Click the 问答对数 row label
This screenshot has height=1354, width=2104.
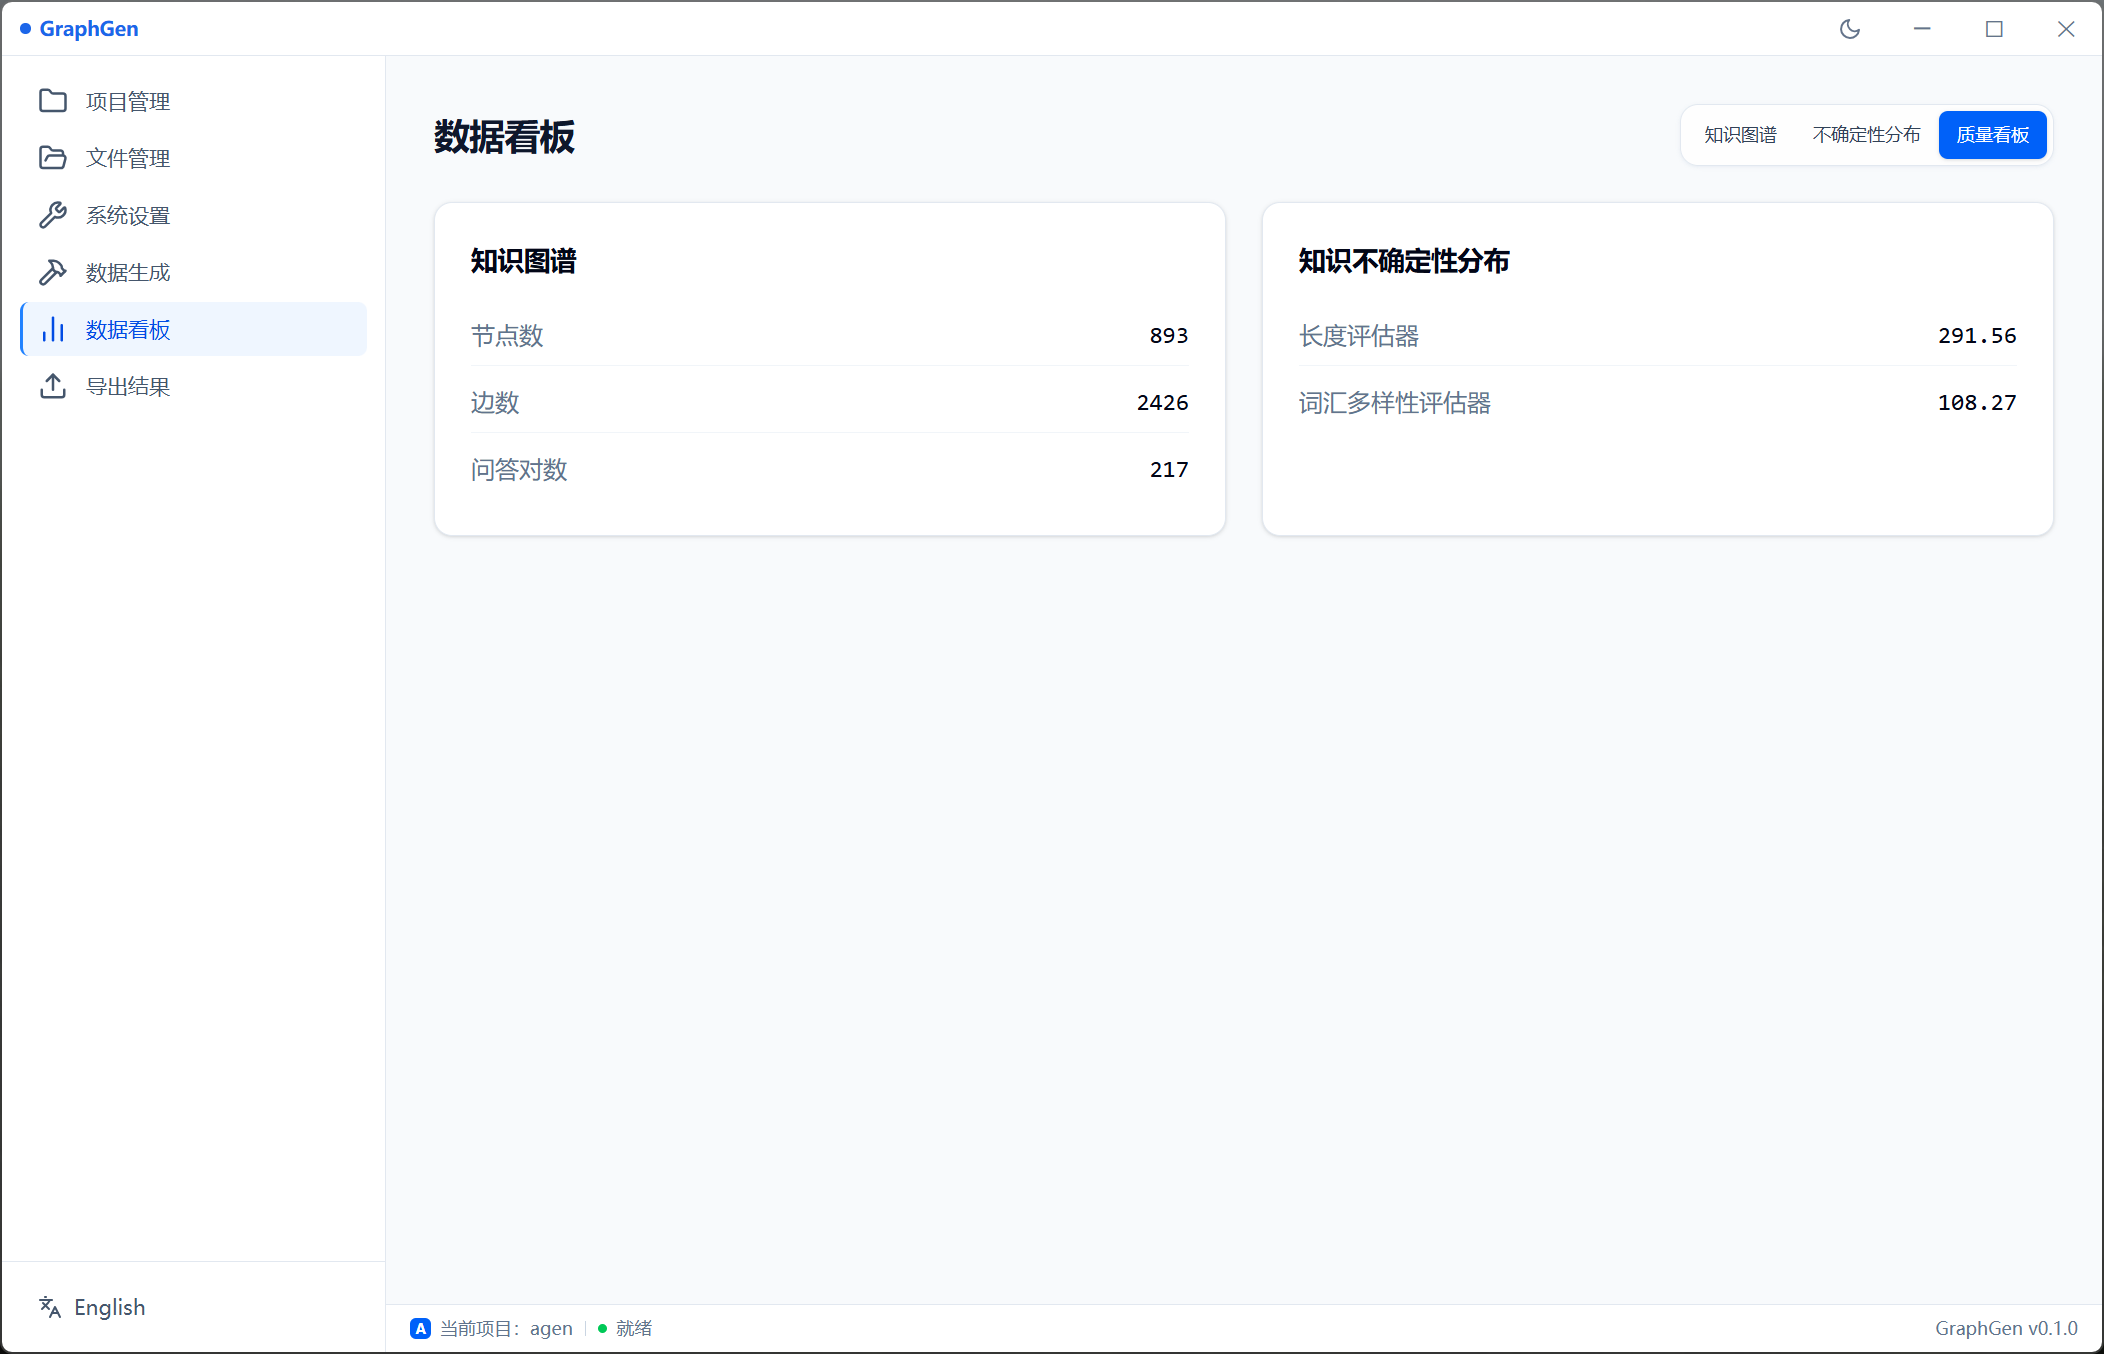(519, 470)
